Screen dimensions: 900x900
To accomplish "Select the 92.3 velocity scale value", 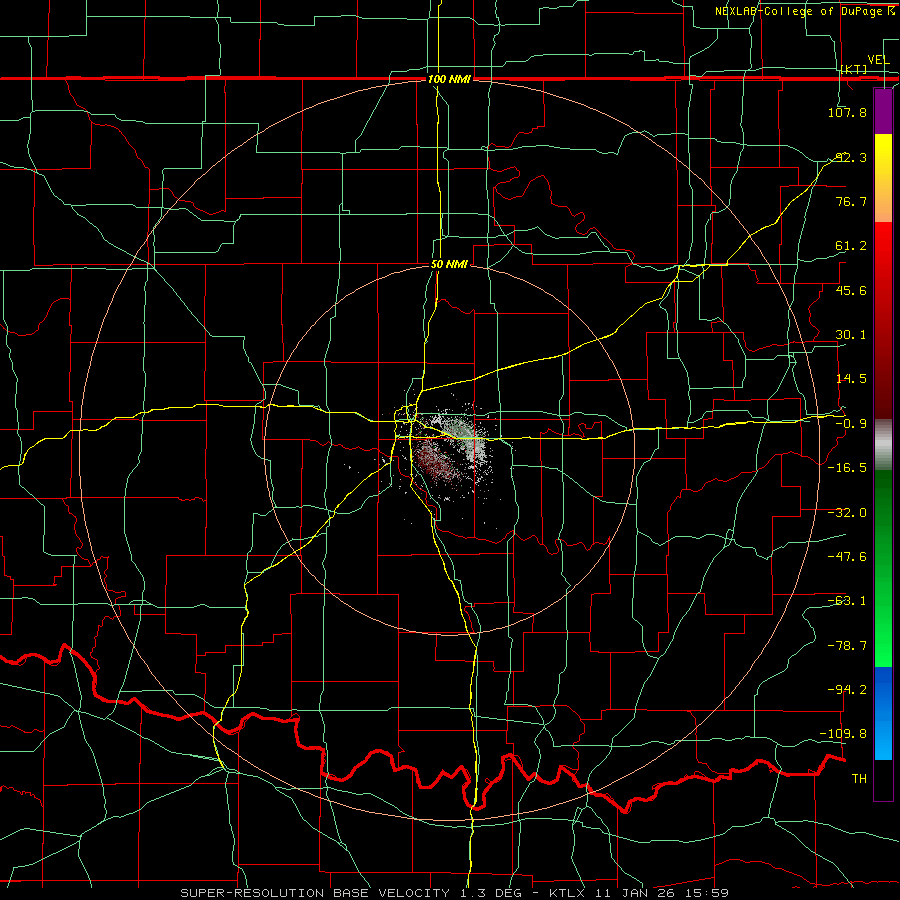I will pyautogui.click(x=851, y=157).
